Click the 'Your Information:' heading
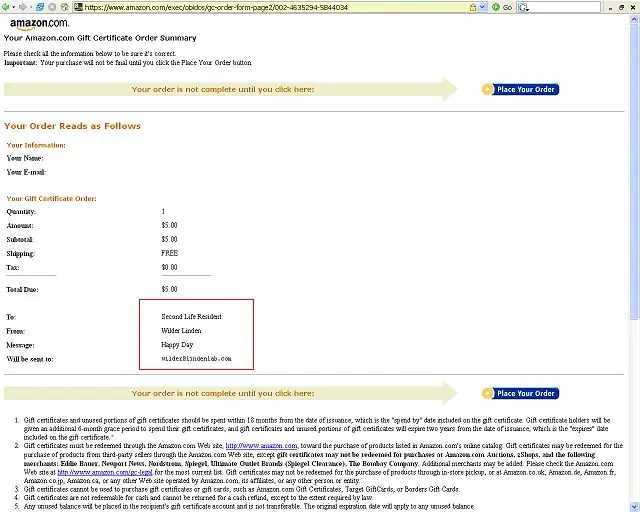 click(x=36, y=145)
